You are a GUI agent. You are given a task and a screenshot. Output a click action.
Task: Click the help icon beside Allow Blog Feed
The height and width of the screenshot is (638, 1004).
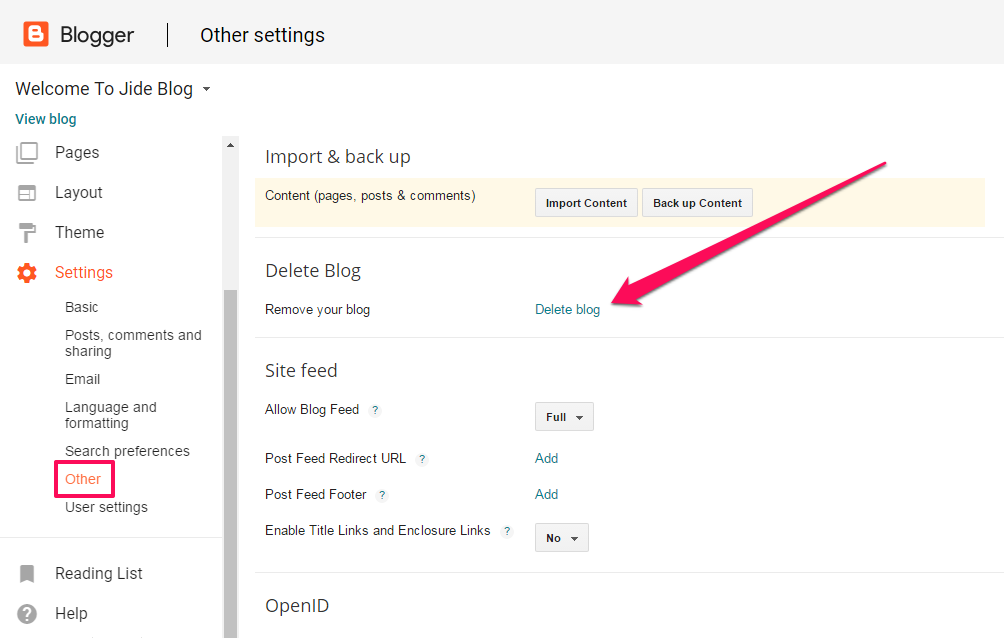375,410
